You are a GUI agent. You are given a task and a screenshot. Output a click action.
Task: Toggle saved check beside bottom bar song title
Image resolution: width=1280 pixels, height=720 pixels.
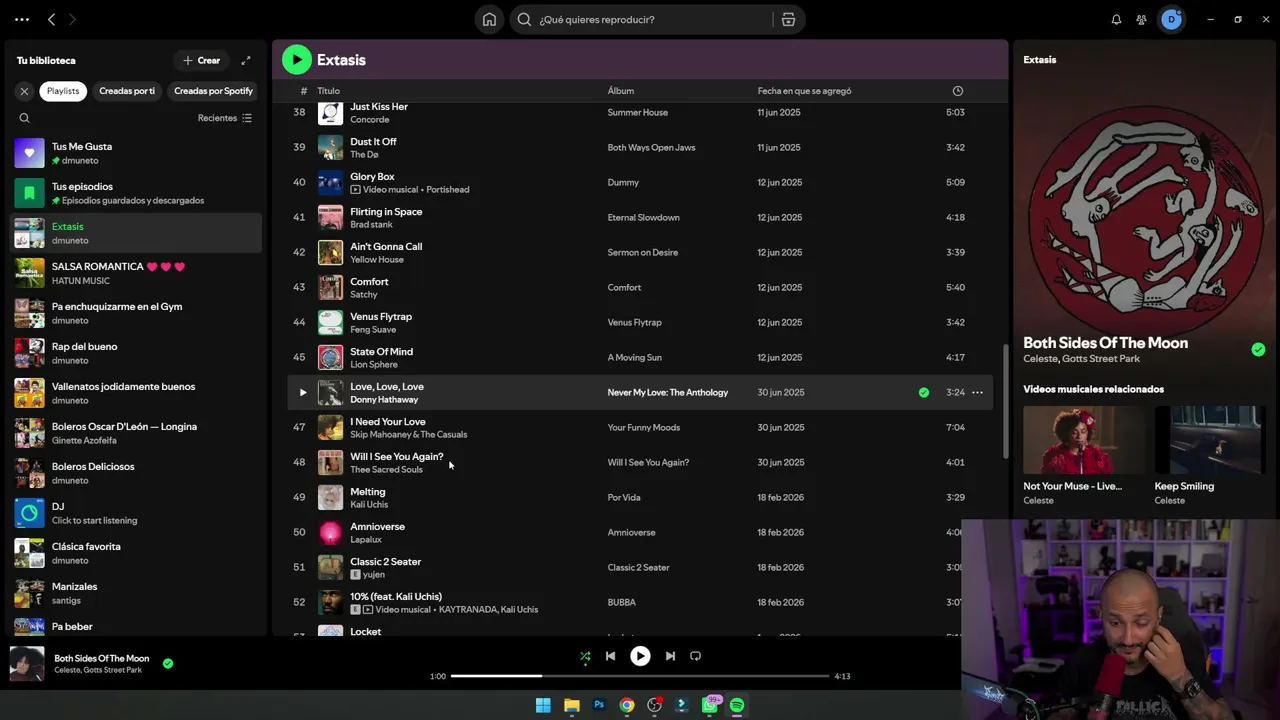[168, 663]
